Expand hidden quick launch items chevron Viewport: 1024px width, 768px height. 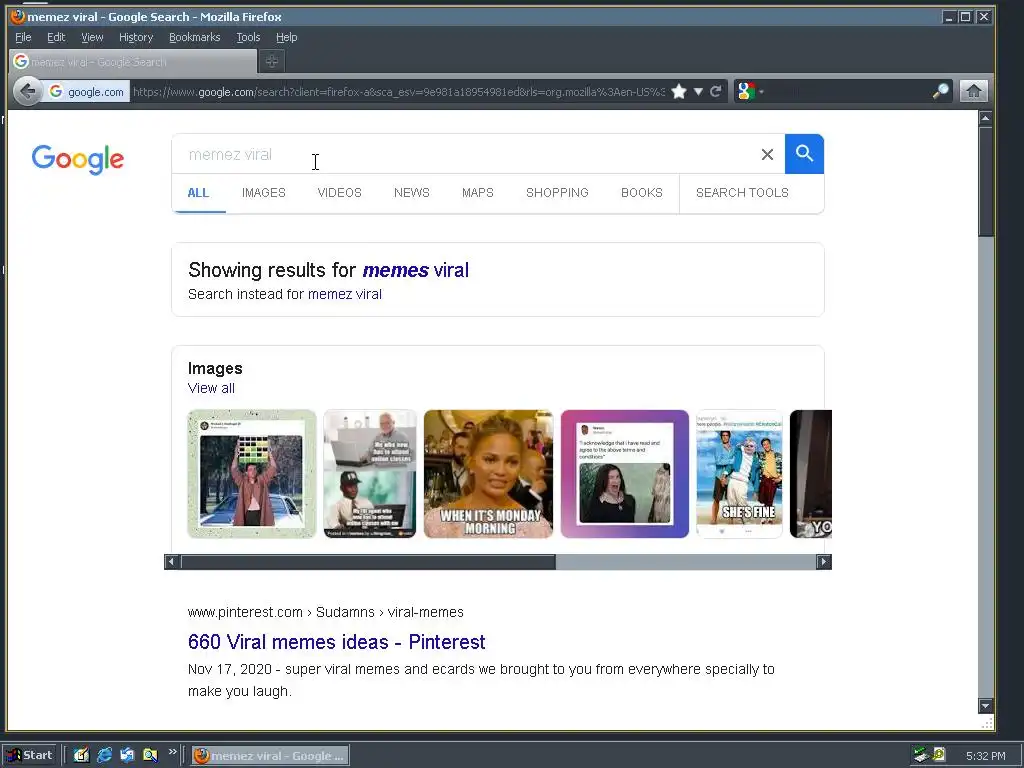click(172, 752)
